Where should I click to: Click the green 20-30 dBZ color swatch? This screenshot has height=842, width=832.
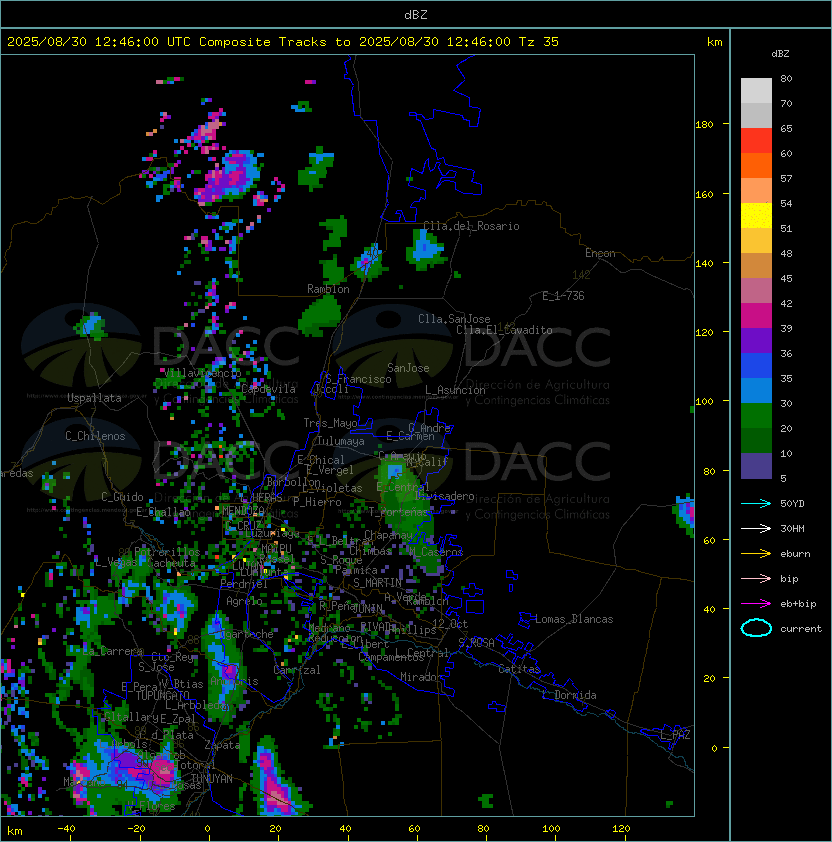(756, 416)
